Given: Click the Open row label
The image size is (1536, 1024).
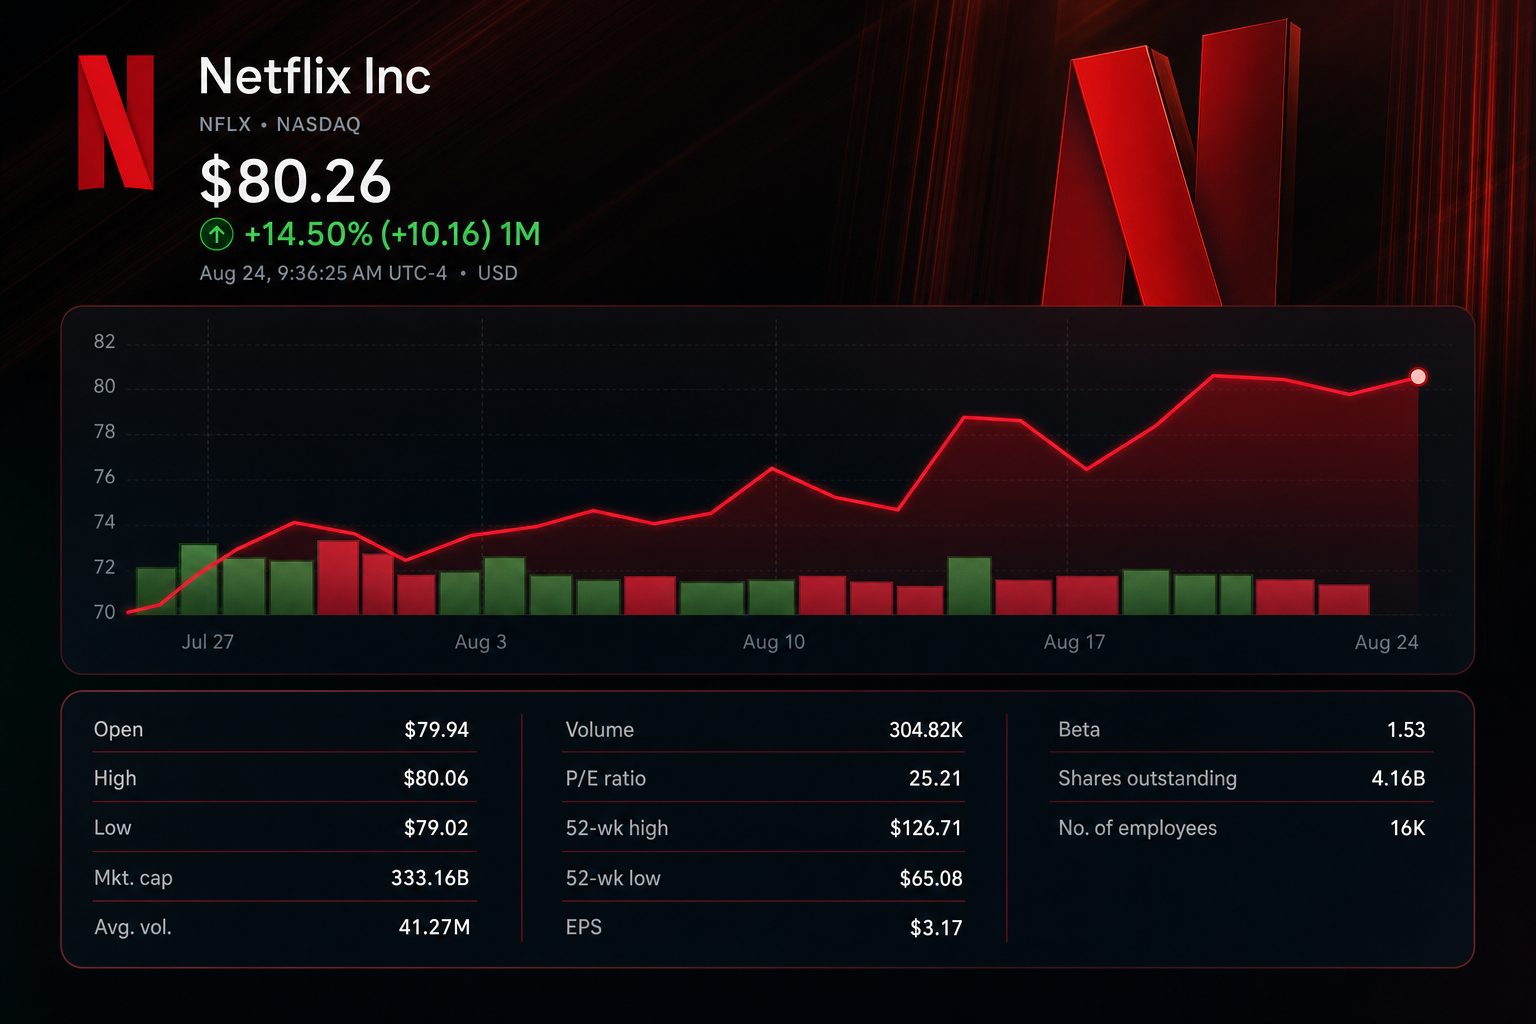Looking at the screenshot, I should click(x=118, y=730).
